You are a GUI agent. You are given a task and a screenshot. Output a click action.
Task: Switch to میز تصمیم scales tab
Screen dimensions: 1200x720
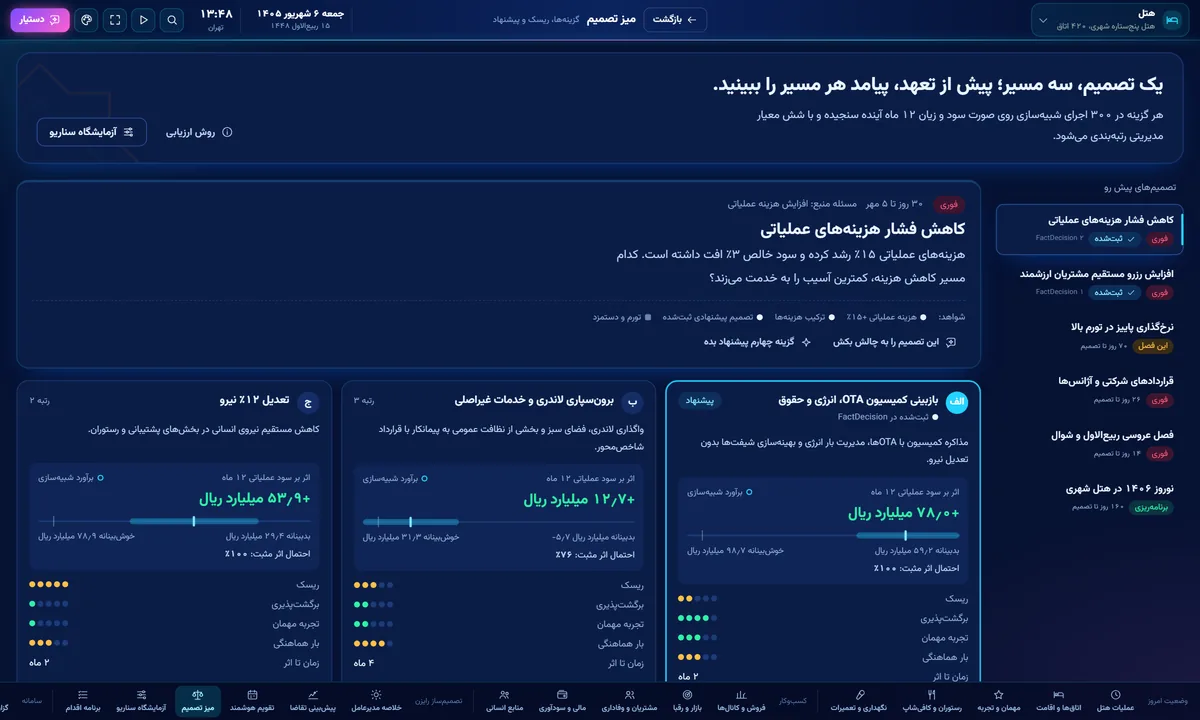click(x=197, y=700)
